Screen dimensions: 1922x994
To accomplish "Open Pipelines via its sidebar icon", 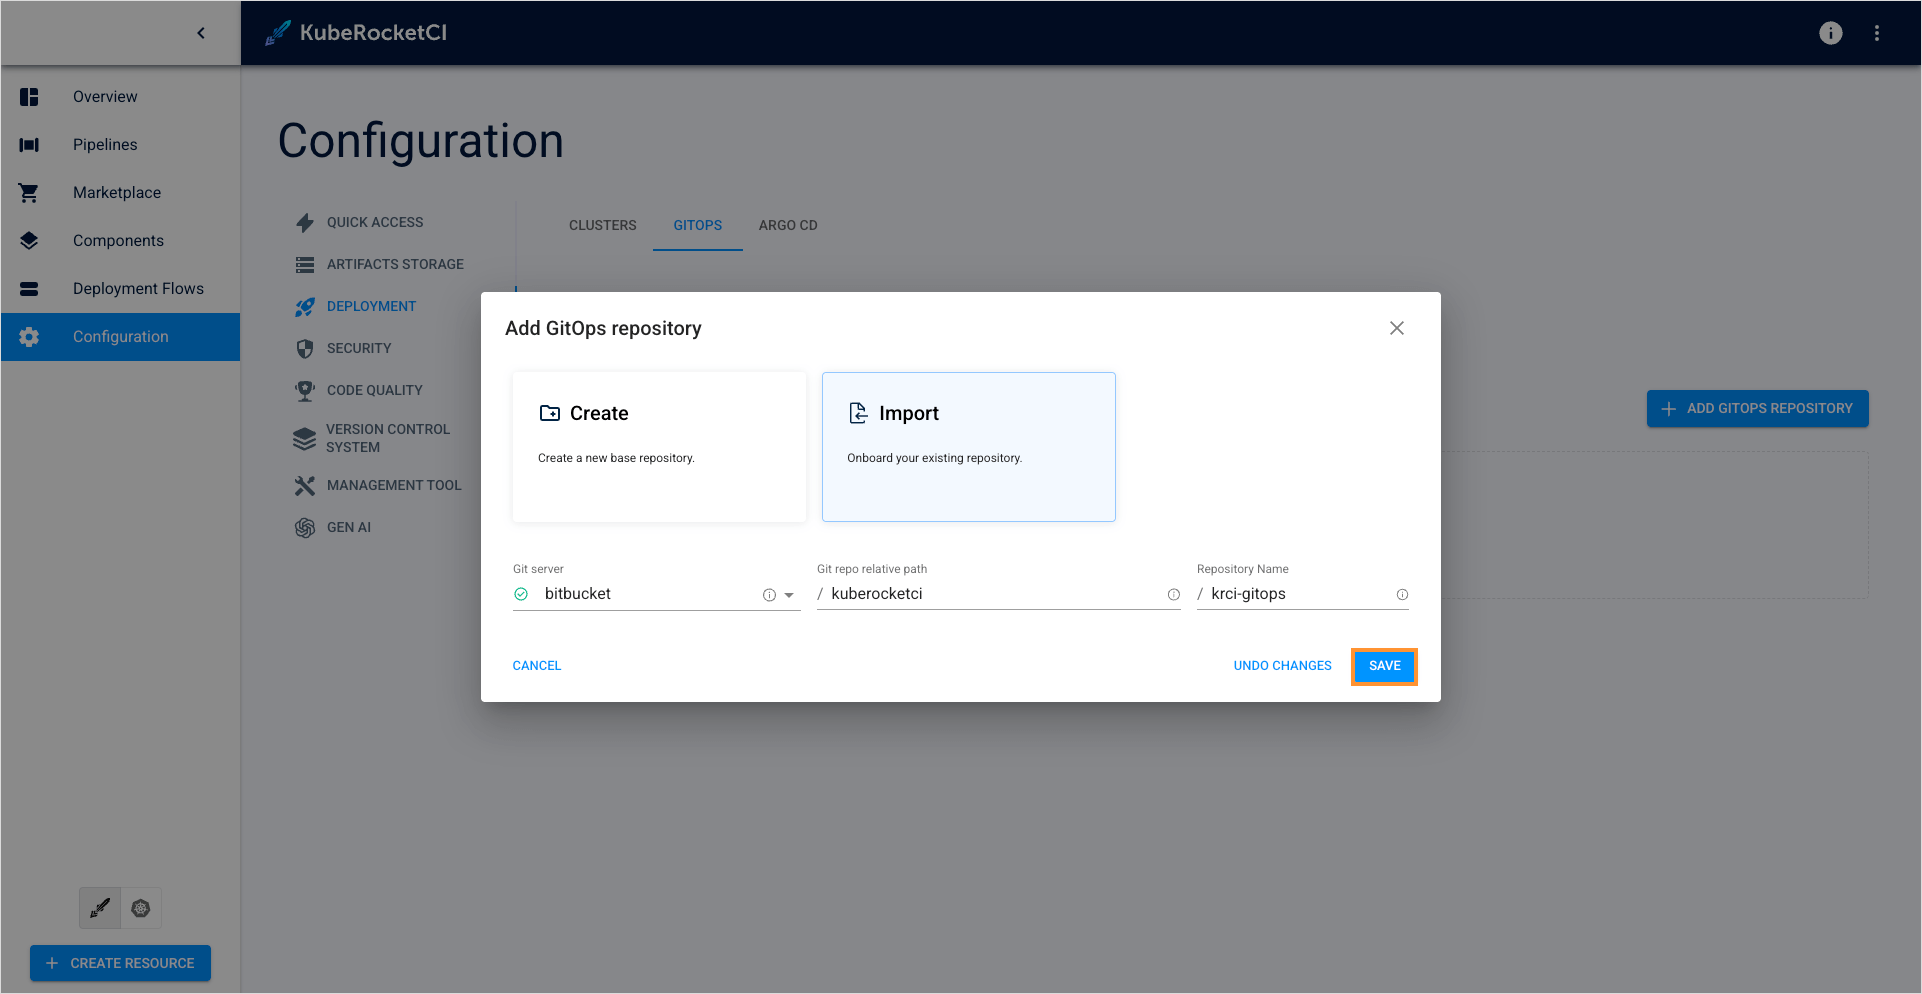I will [28, 144].
